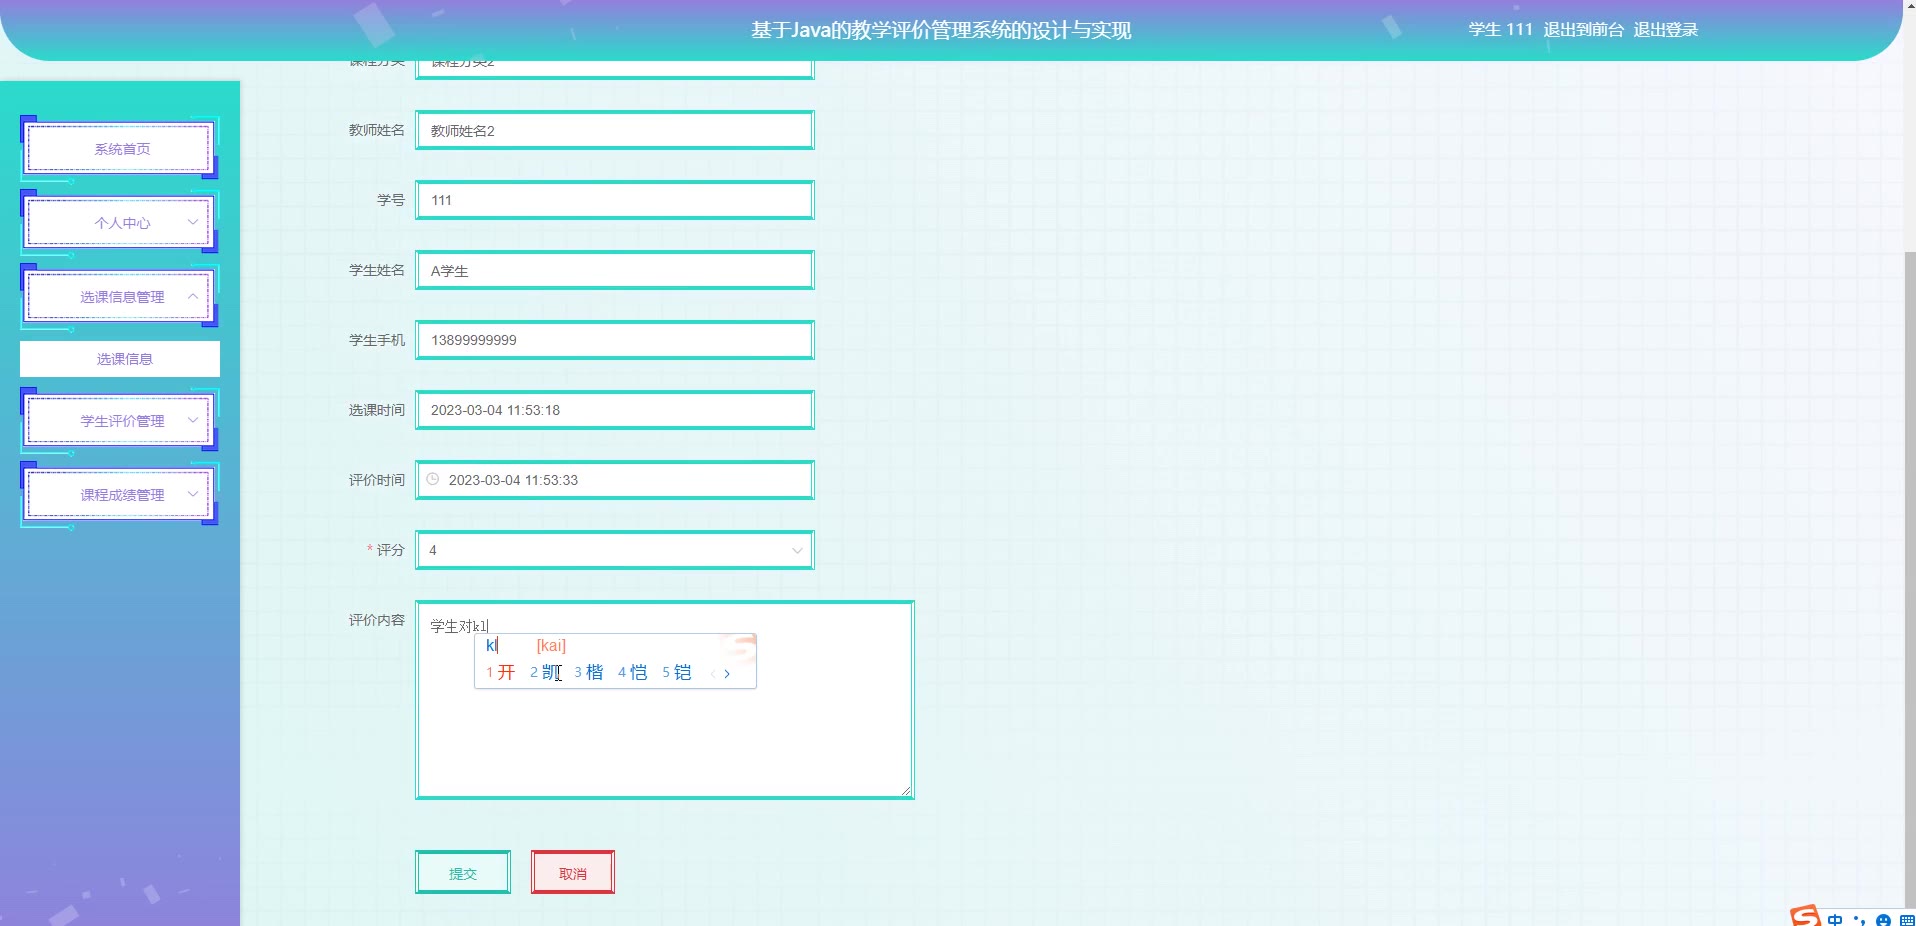Screen dimensions: 1916x926
Task: Click the system title text in header
Action: click(x=941, y=30)
